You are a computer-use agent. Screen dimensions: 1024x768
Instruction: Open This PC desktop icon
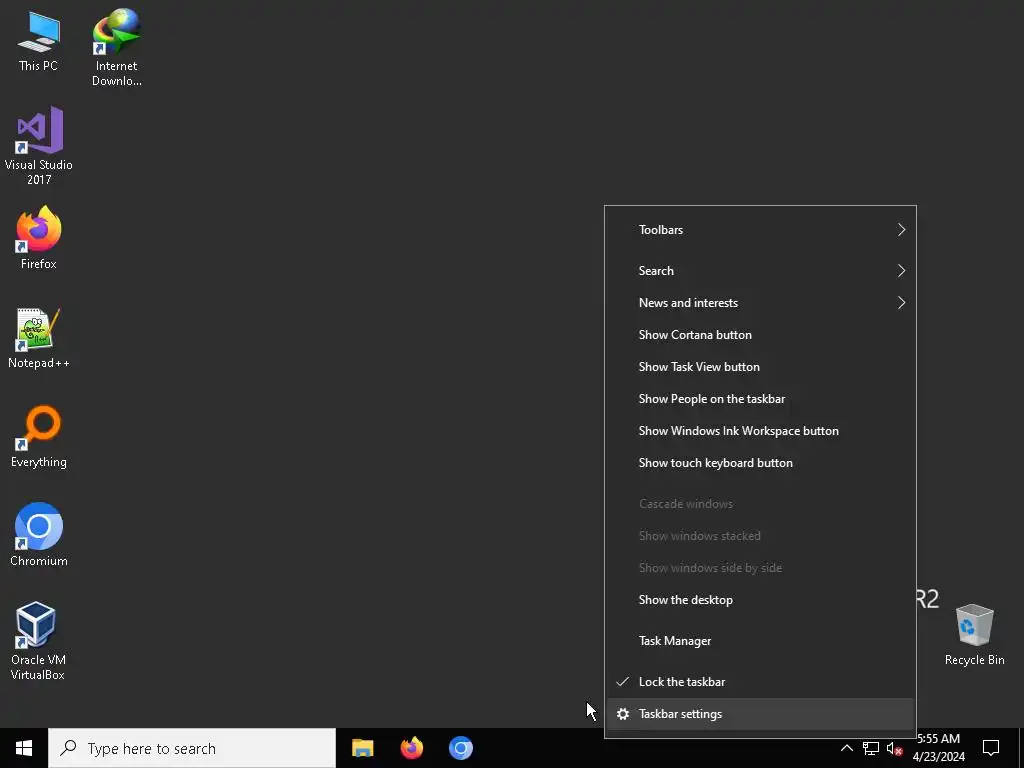pos(39,41)
